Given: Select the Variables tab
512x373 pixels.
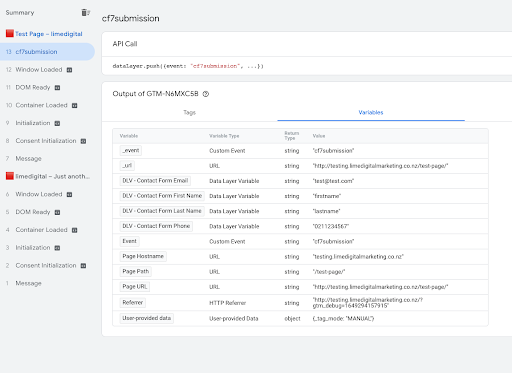Looking at the screenshot, I should point(371,113).
